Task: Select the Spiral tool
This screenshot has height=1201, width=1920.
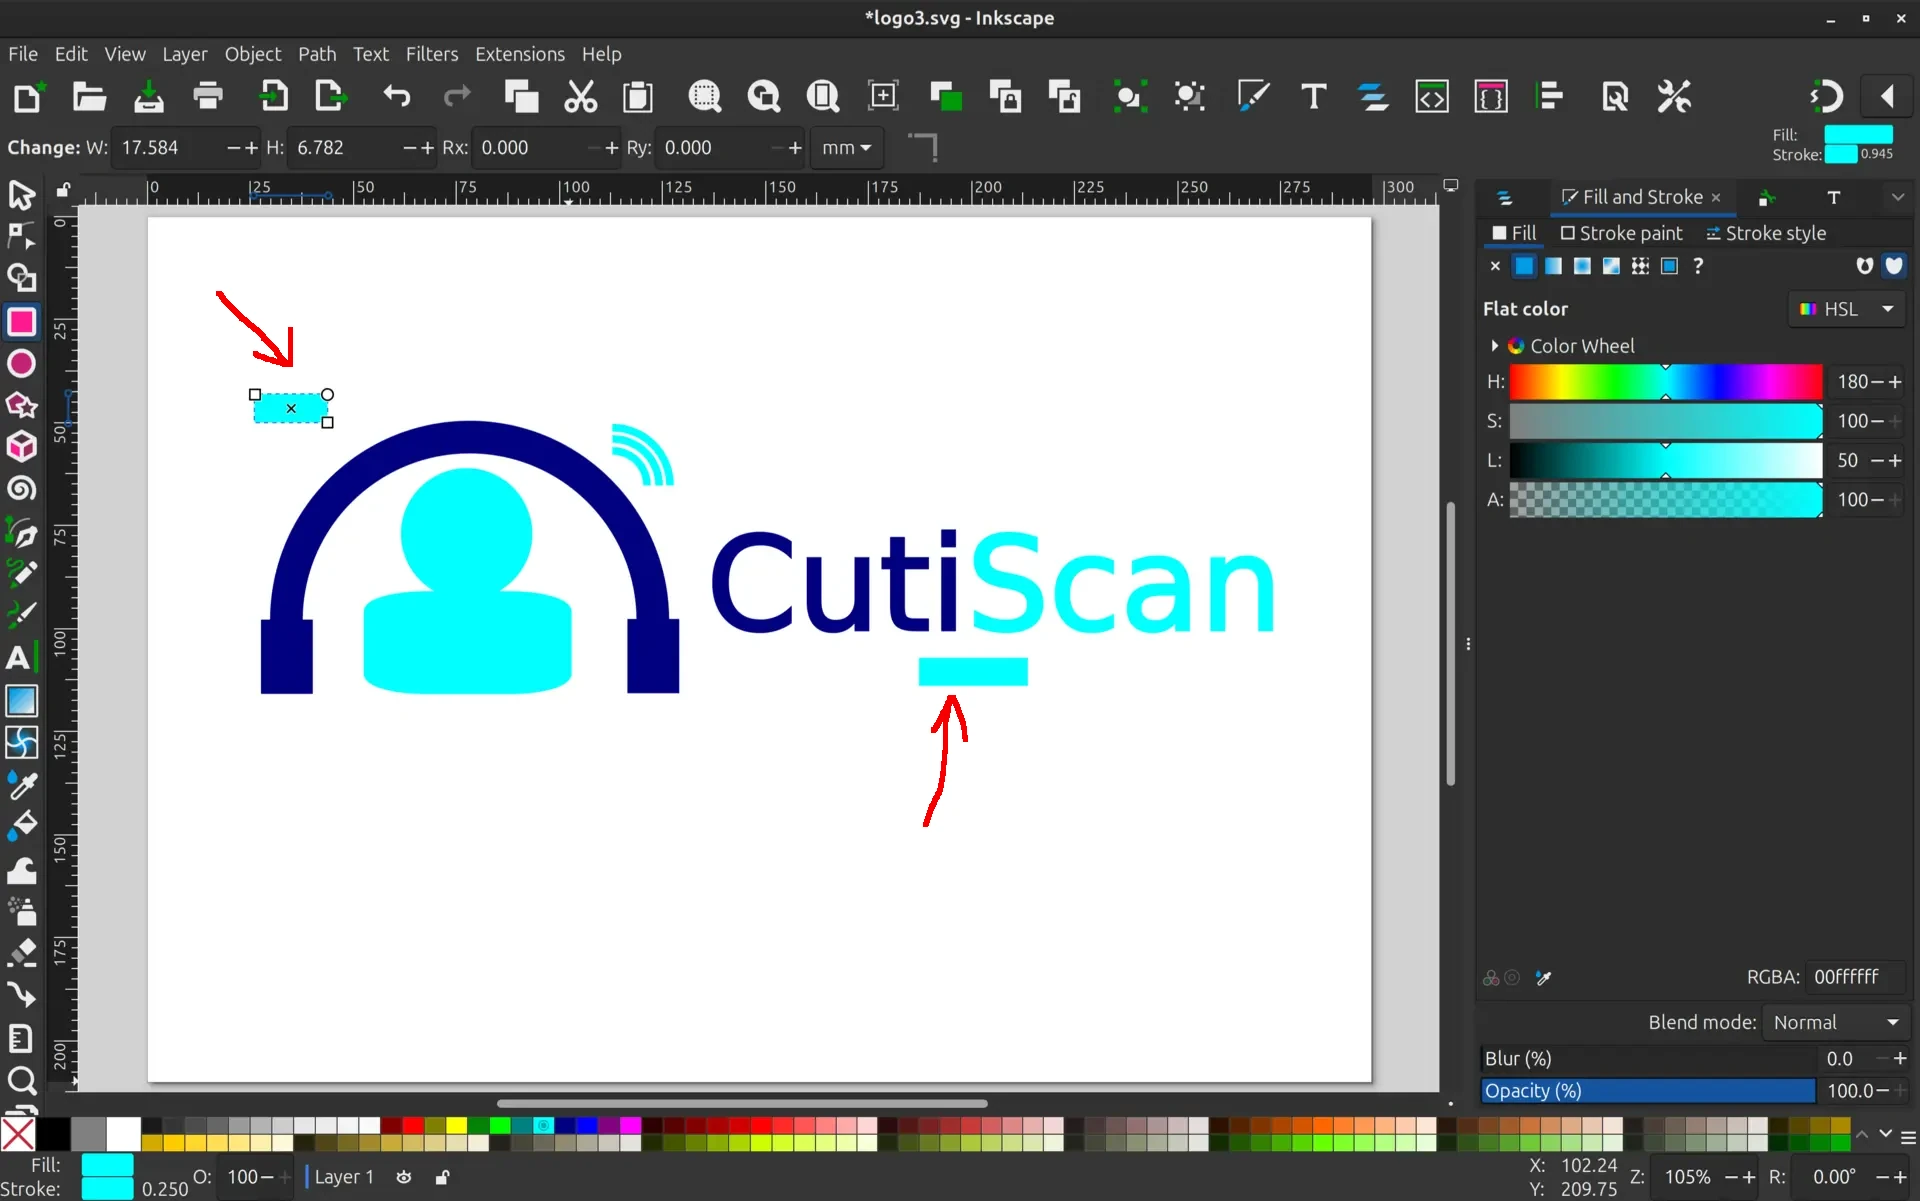Action: (21, 489)
